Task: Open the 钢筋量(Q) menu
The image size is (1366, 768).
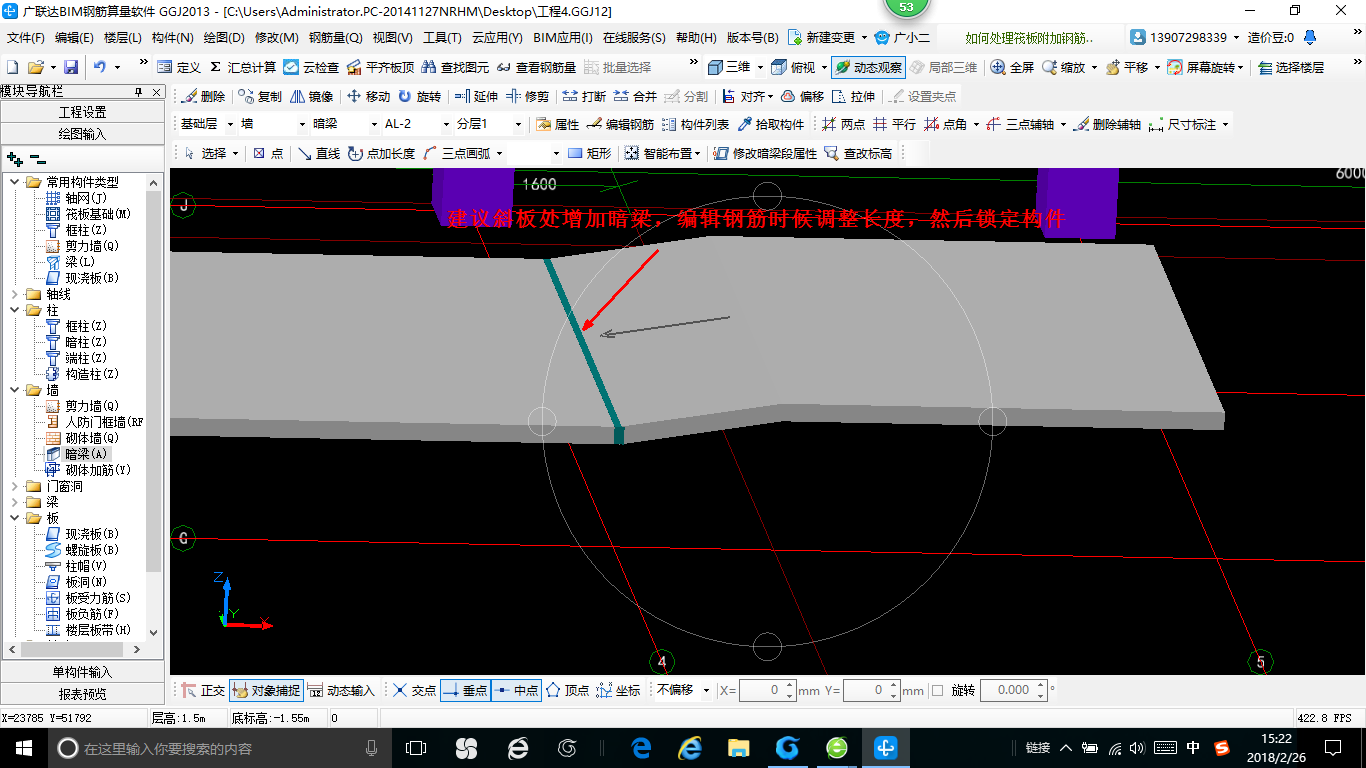Action: pos(336,38)
